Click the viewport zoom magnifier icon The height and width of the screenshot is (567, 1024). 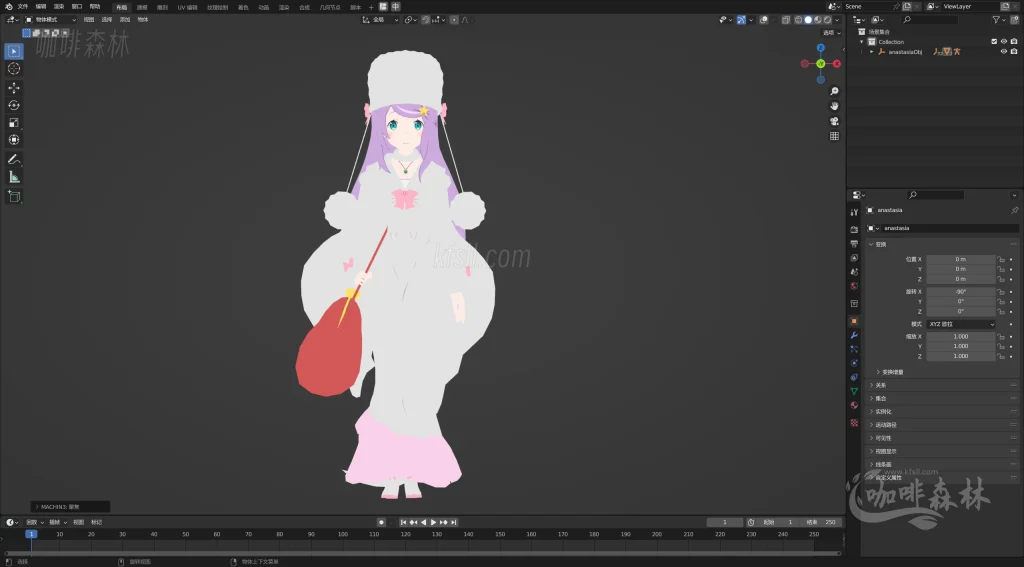pos(834,91)
